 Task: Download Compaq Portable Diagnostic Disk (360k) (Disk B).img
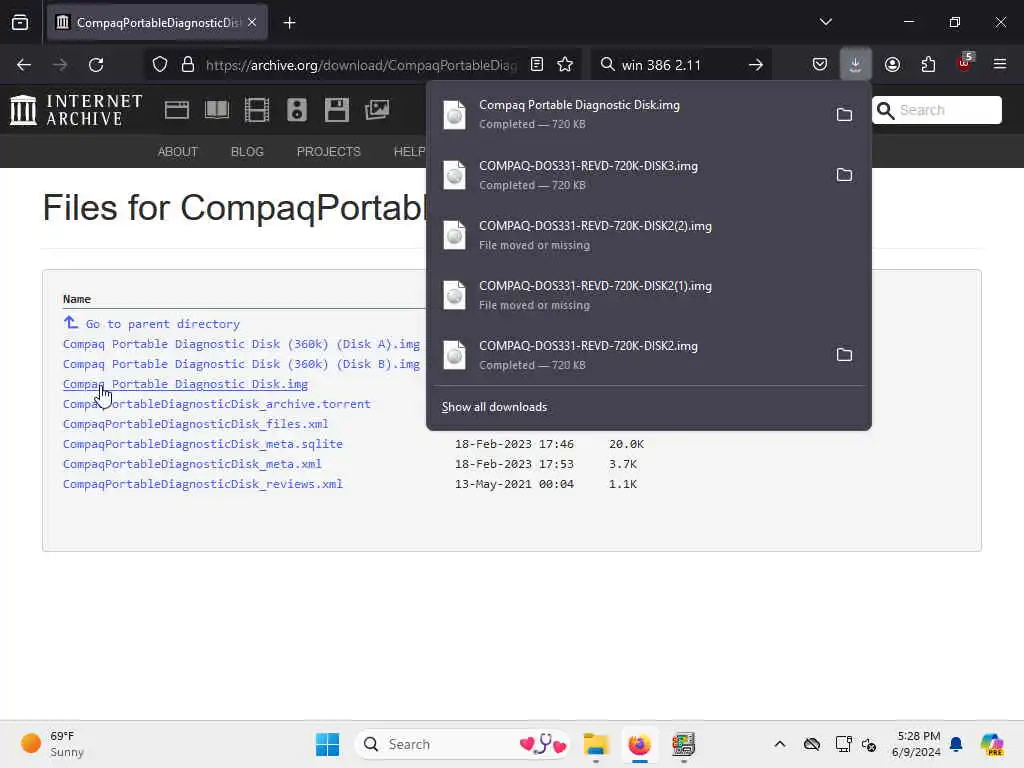[241, 364]
